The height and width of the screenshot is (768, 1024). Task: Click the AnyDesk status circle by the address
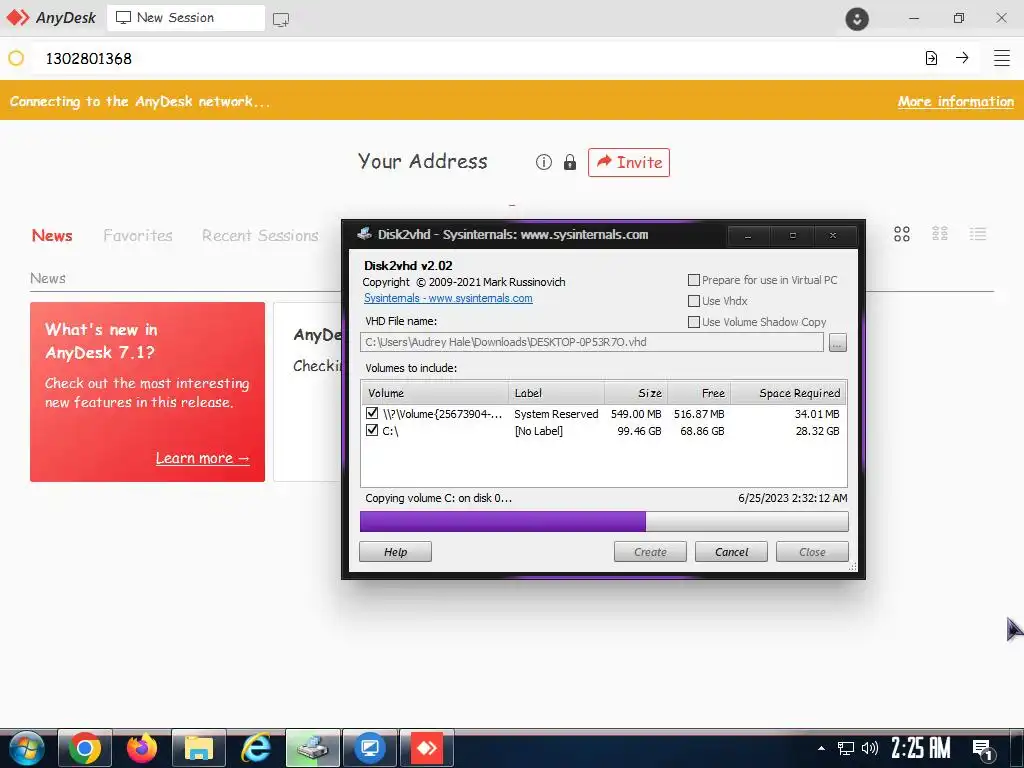click(x=16, y=58)
